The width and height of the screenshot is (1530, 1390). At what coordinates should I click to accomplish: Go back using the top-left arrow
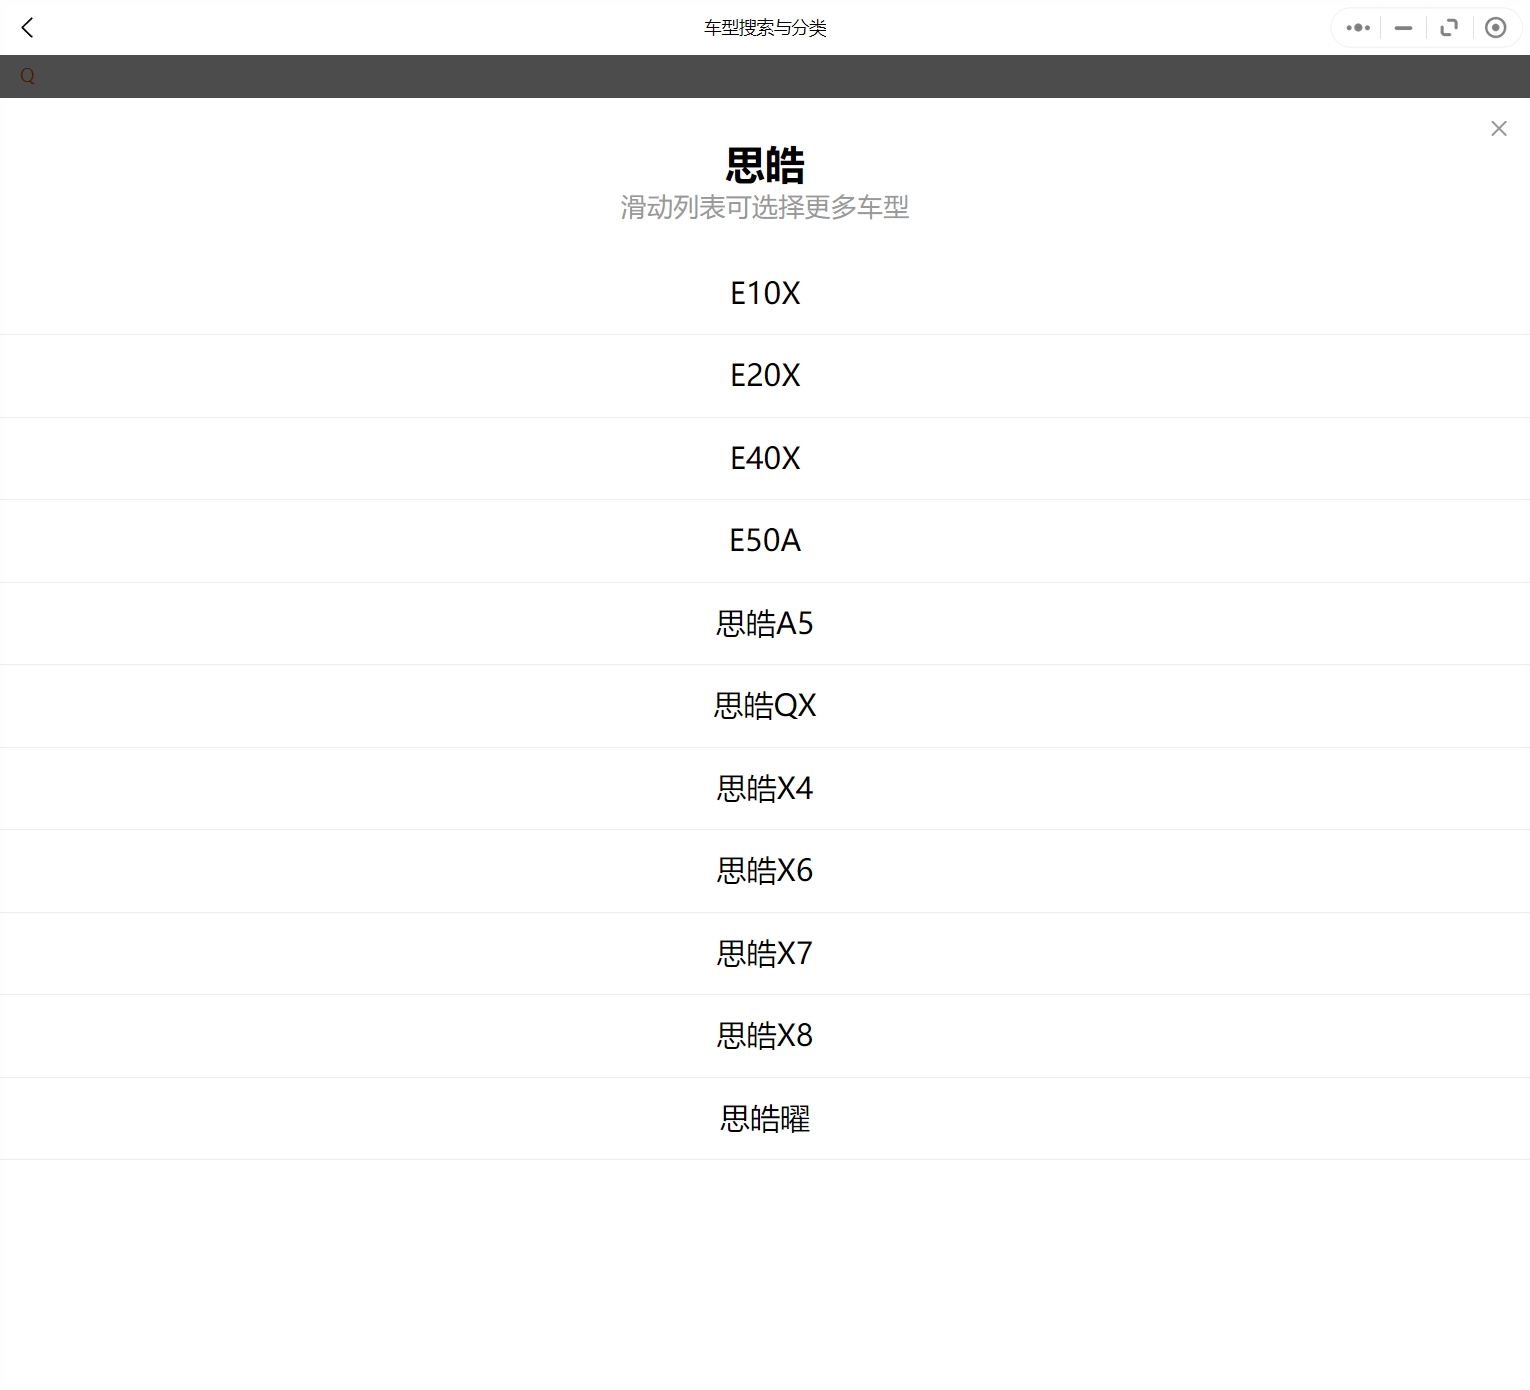[x=28, y=28]
